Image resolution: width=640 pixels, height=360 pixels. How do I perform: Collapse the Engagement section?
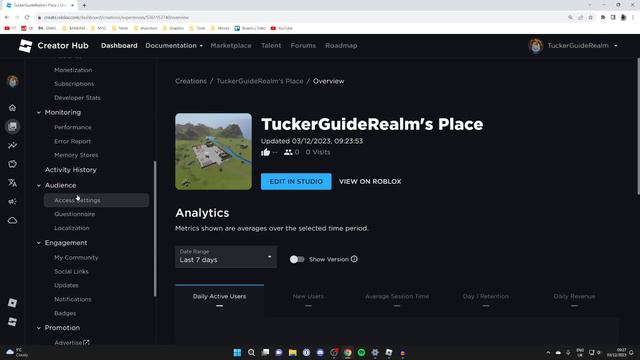pyautogui.click(x=39, y=243)
